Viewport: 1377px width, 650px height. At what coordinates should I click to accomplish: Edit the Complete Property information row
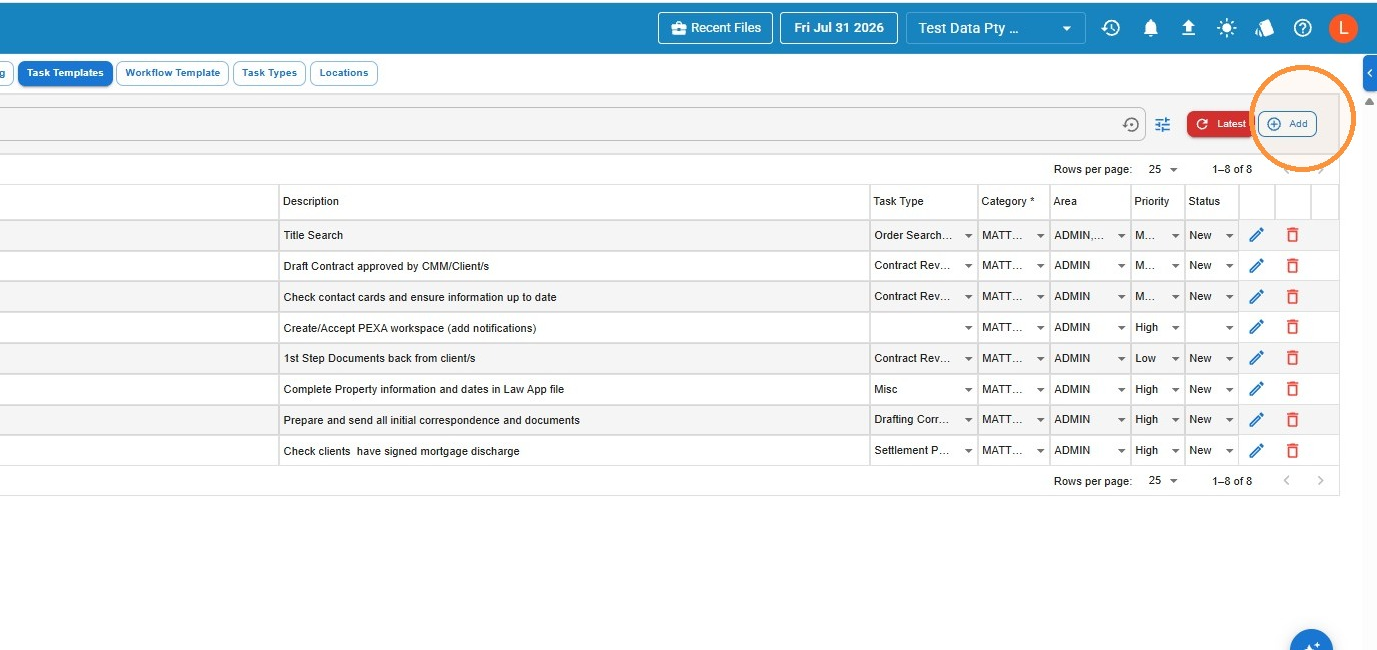tap(1257, 389)
